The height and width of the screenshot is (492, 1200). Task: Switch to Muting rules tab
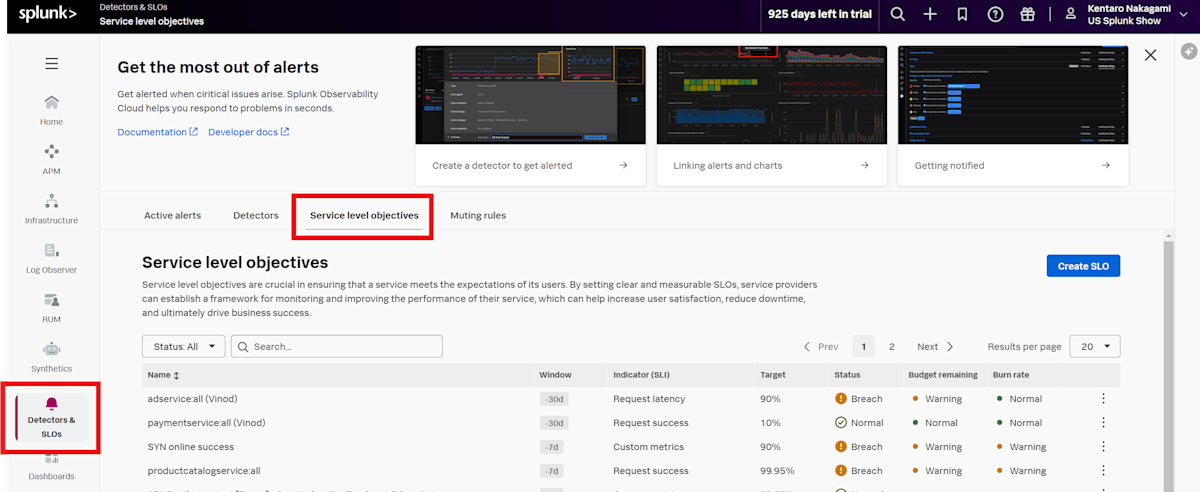tap(478, 215)
